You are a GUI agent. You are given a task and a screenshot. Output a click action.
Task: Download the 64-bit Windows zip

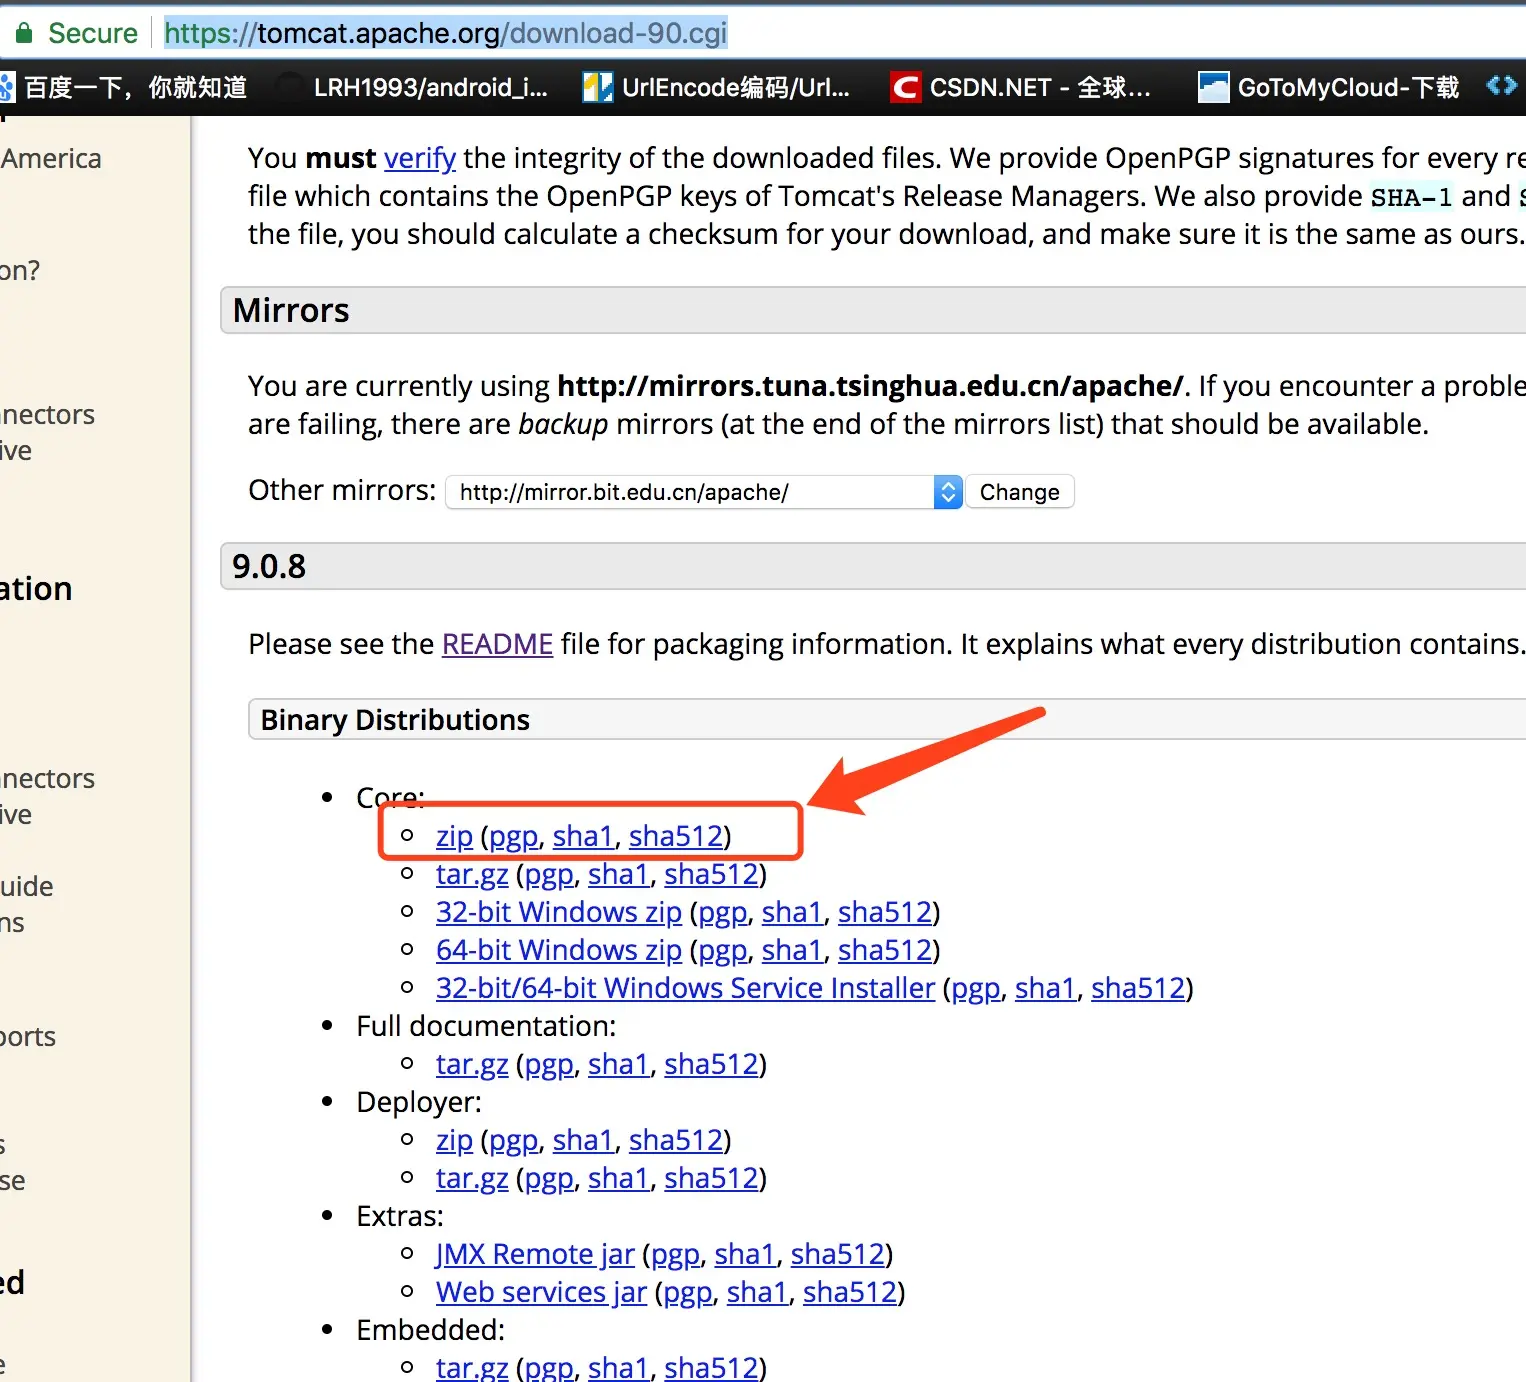pos(559,950)
